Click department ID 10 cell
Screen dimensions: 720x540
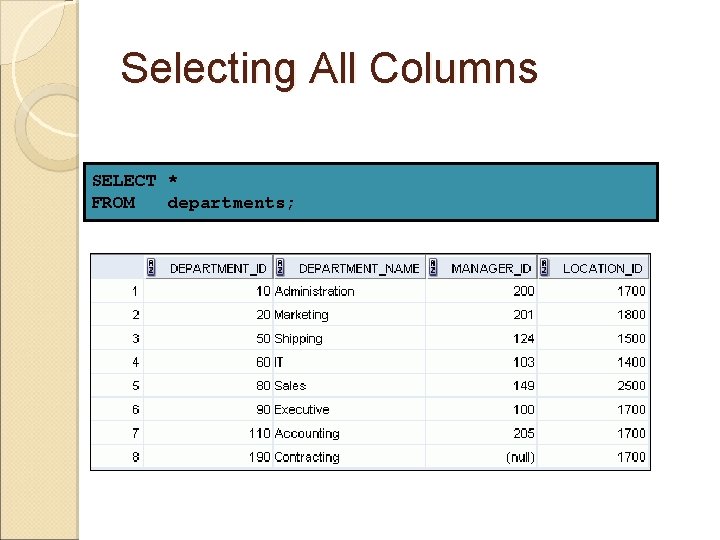pos(208,291)
